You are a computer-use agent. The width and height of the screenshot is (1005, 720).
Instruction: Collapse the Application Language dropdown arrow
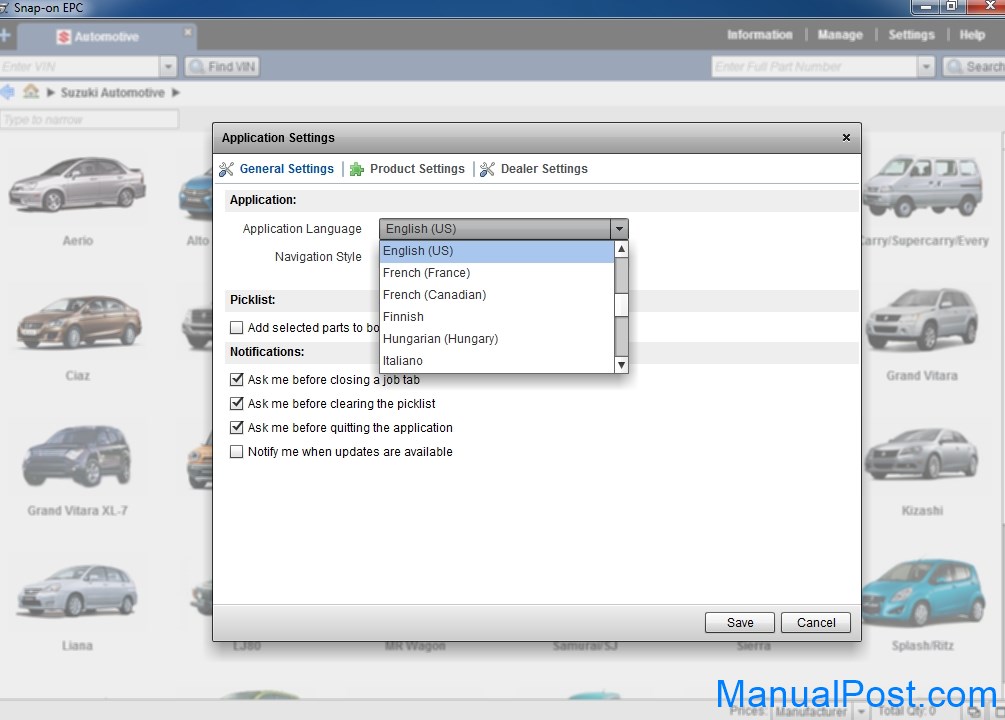(619, 229)
